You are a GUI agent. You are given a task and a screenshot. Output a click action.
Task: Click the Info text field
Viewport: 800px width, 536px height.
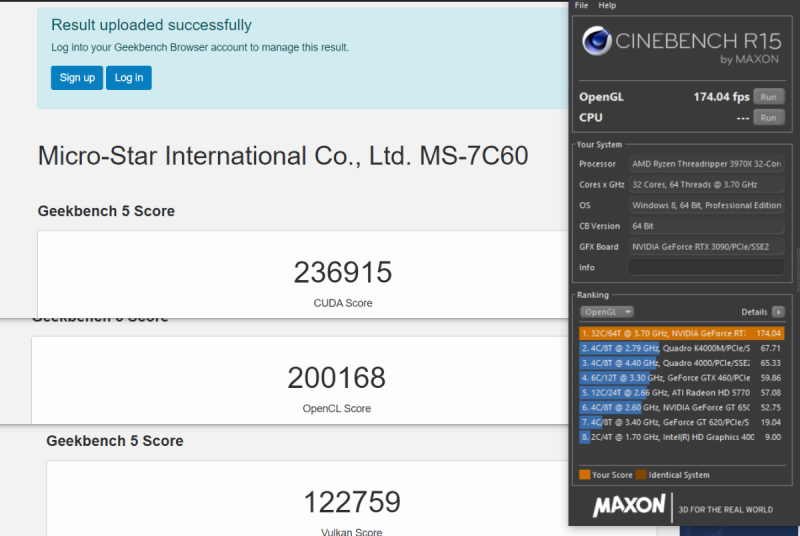click(x=706, y=267)
